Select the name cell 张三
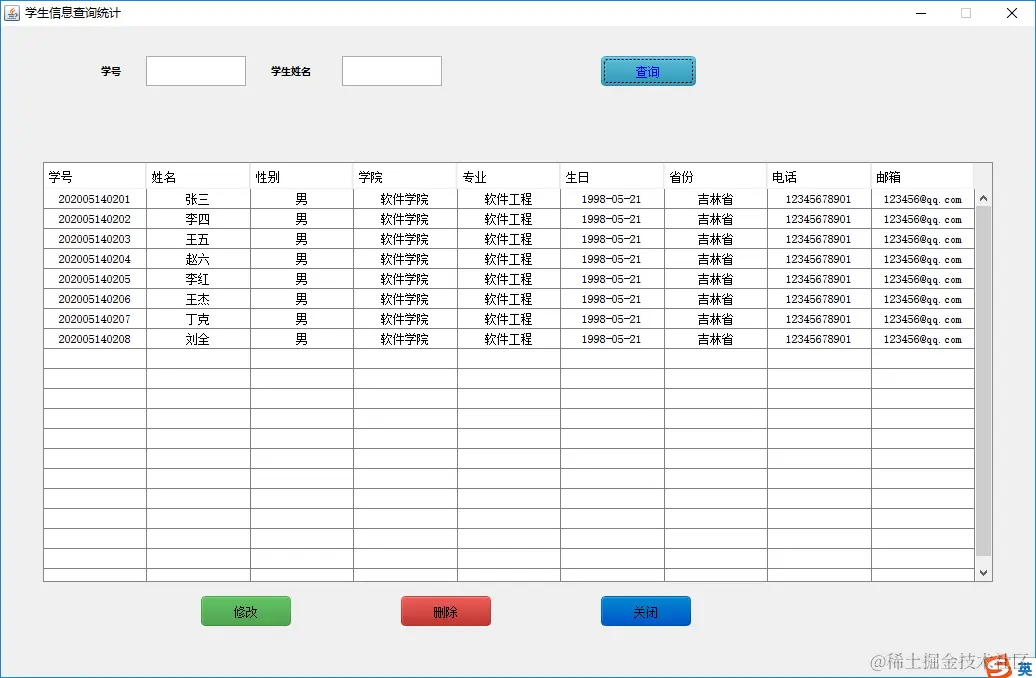This screenshot has width=1036, height=678. 198,199
